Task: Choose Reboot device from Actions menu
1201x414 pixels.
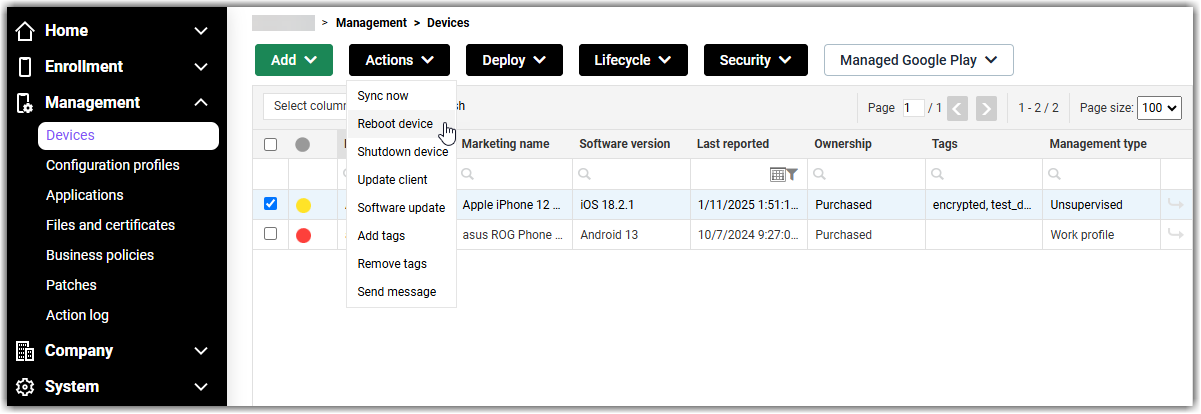Action: coord(402,124)
